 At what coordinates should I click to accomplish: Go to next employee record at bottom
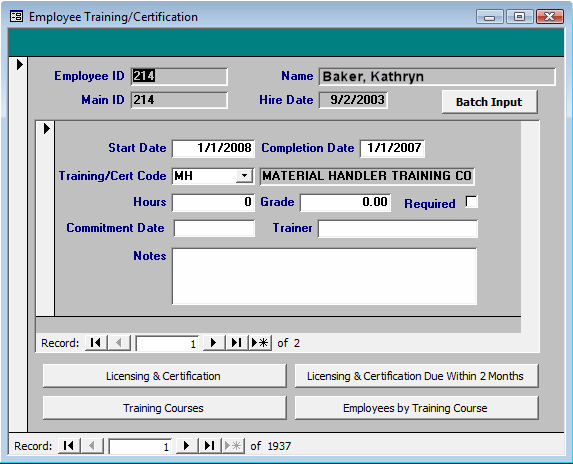[x=187, y=446]
